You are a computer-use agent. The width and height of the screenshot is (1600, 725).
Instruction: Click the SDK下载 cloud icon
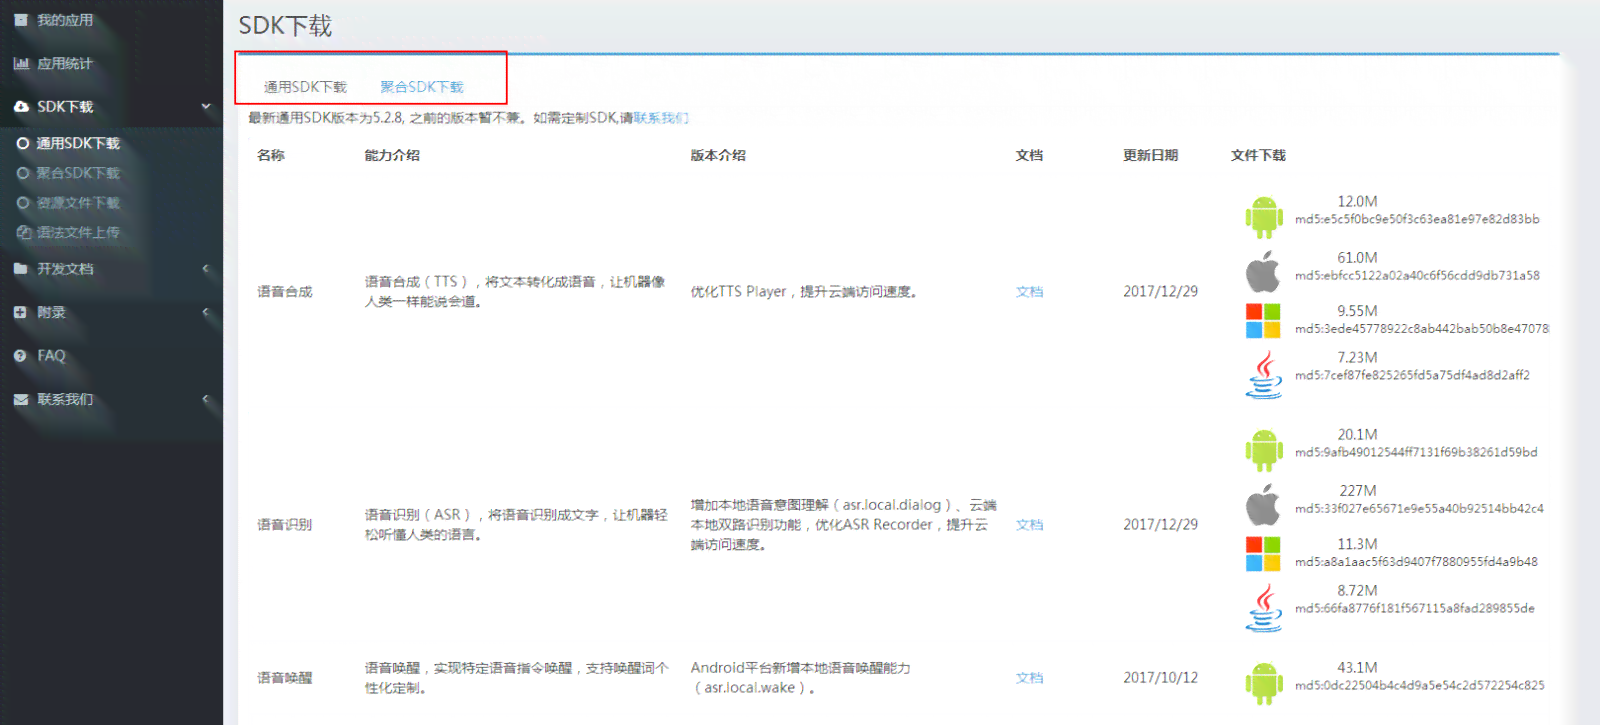(x=21, y=107)
